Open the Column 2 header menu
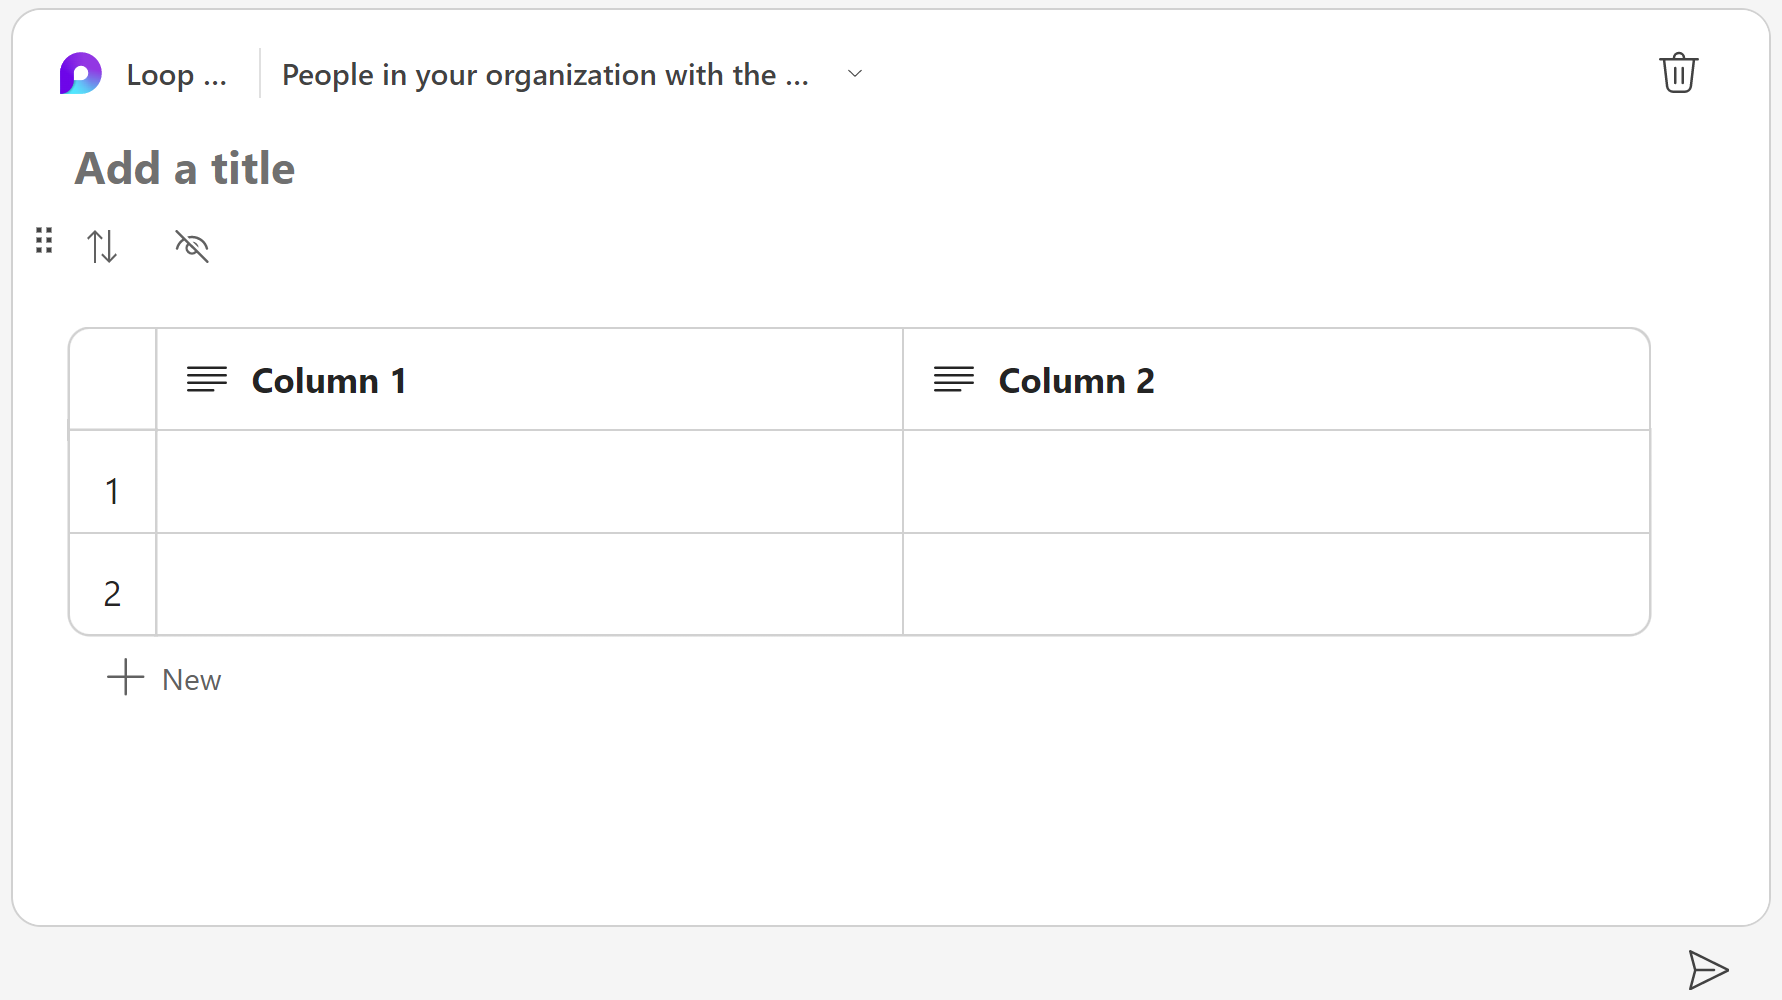The width and height of the screenshot is (1782, 1000). [1076, 381]
